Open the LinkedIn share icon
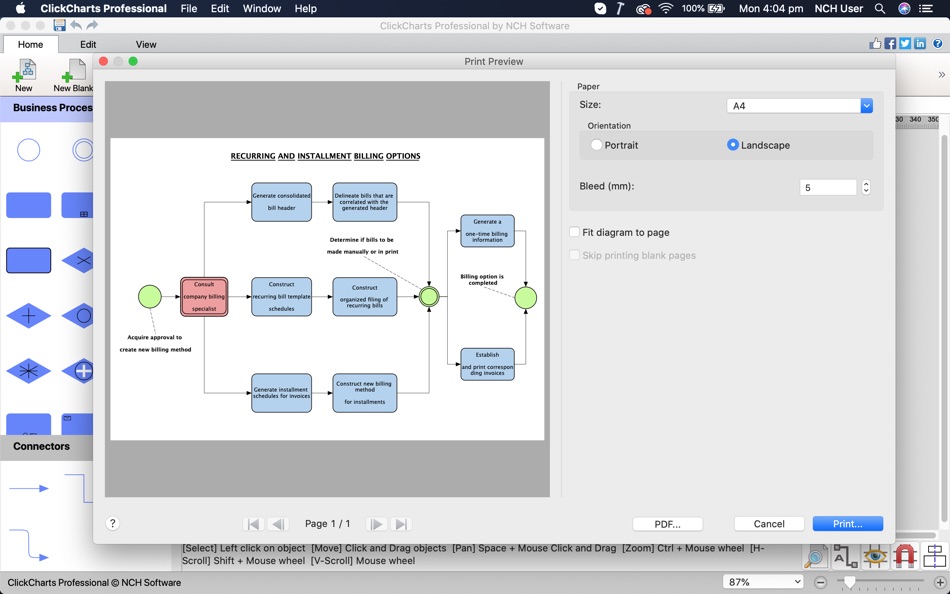 920,44
